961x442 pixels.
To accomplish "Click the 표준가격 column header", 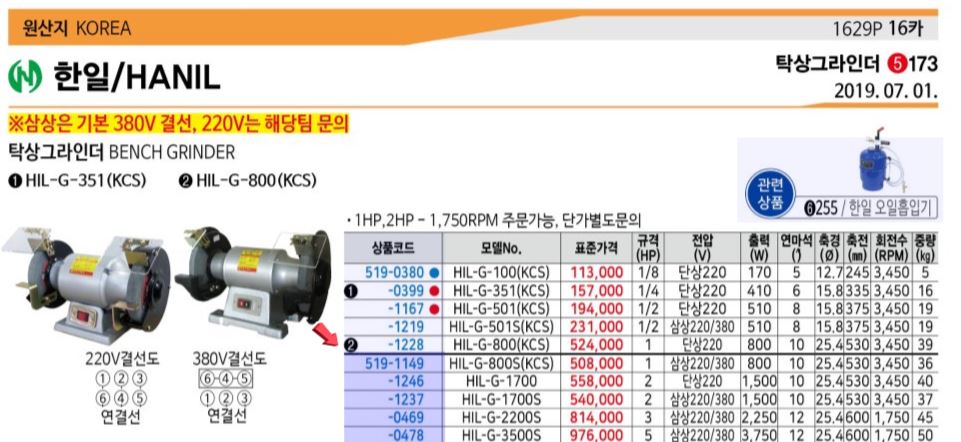I will (x=596, y=248).
